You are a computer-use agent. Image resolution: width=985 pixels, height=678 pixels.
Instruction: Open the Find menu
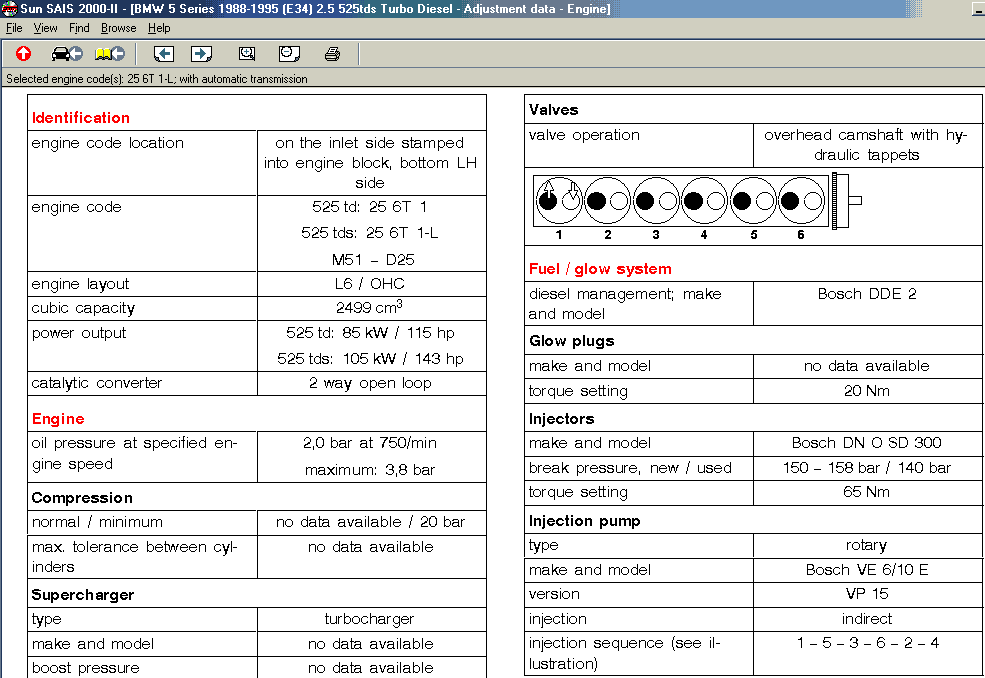(79, 28)
